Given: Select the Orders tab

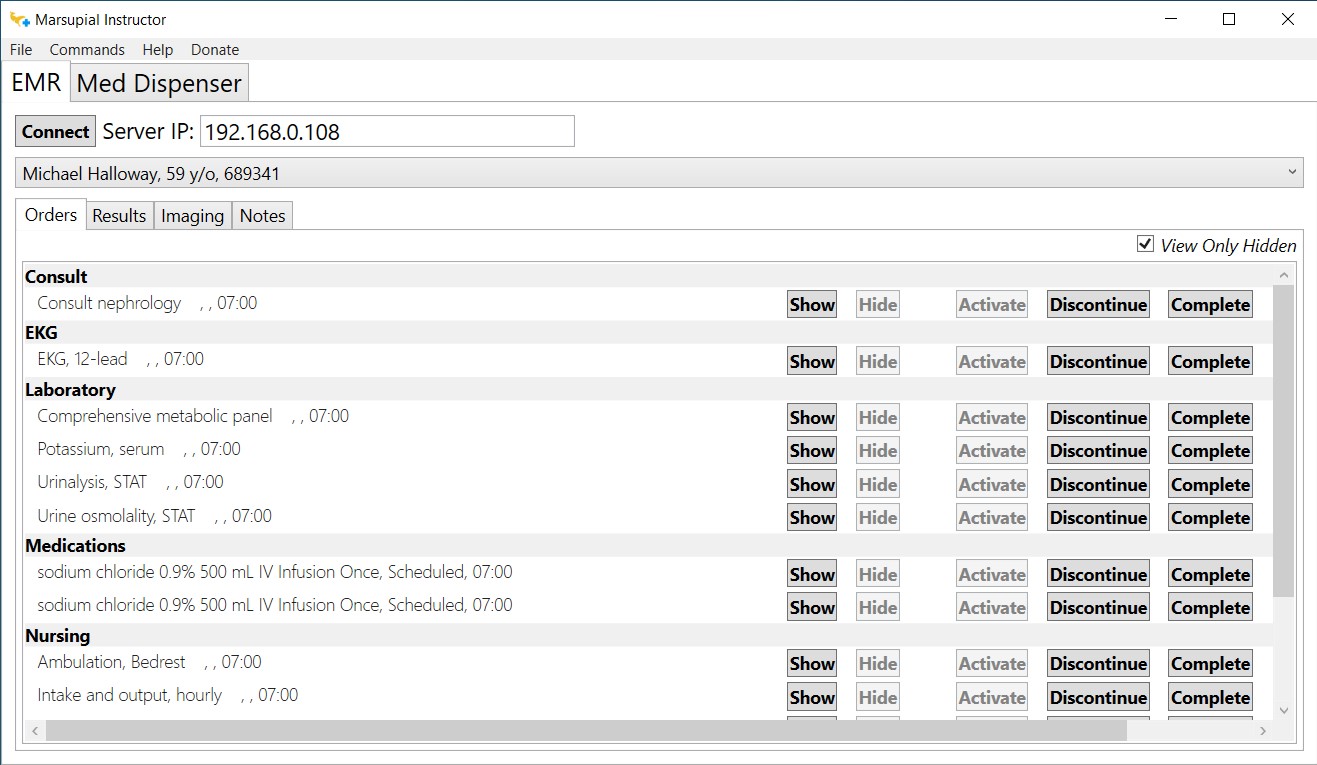Looking at the screenshot, I should click(51, 214).
